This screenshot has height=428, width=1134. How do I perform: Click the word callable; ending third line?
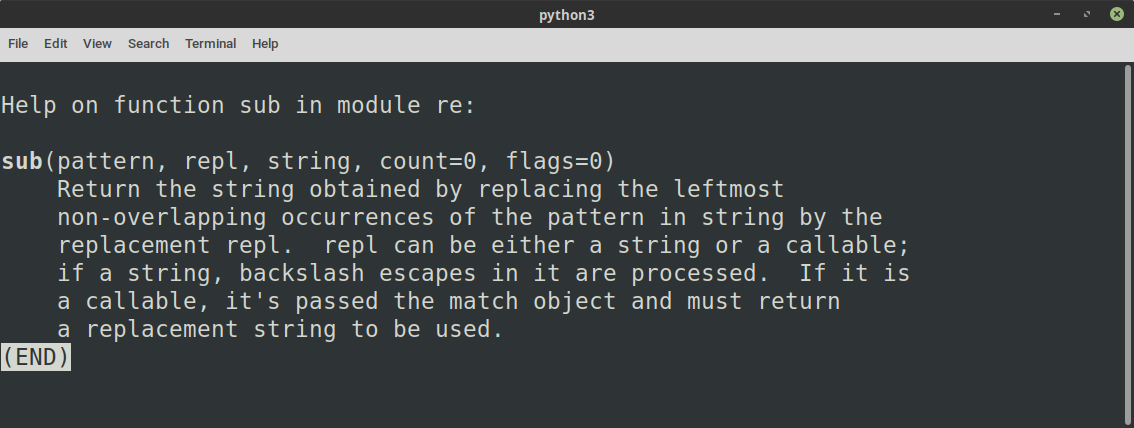coord(848,246)
